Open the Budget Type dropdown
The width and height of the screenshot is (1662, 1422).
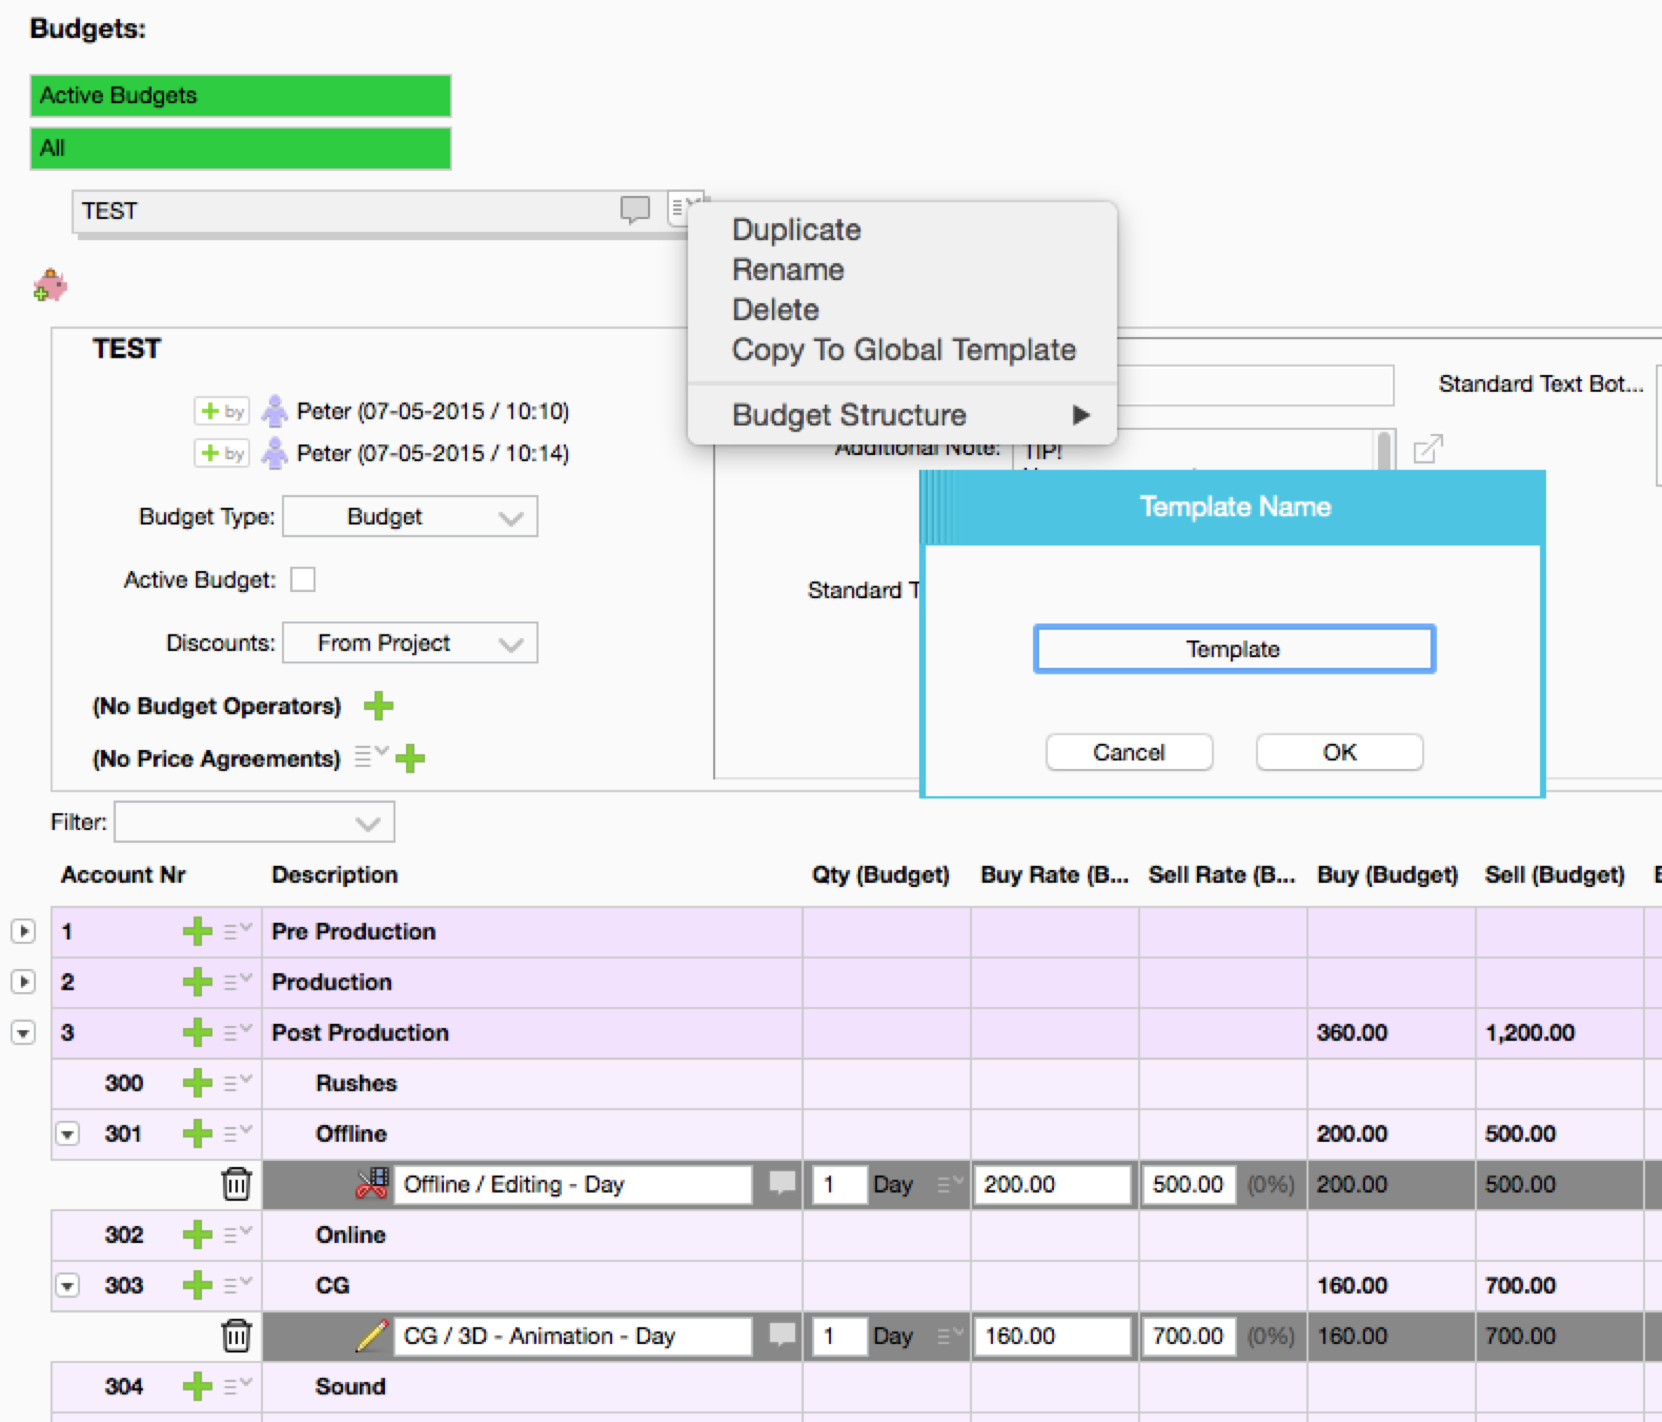(x=410, y=517)
